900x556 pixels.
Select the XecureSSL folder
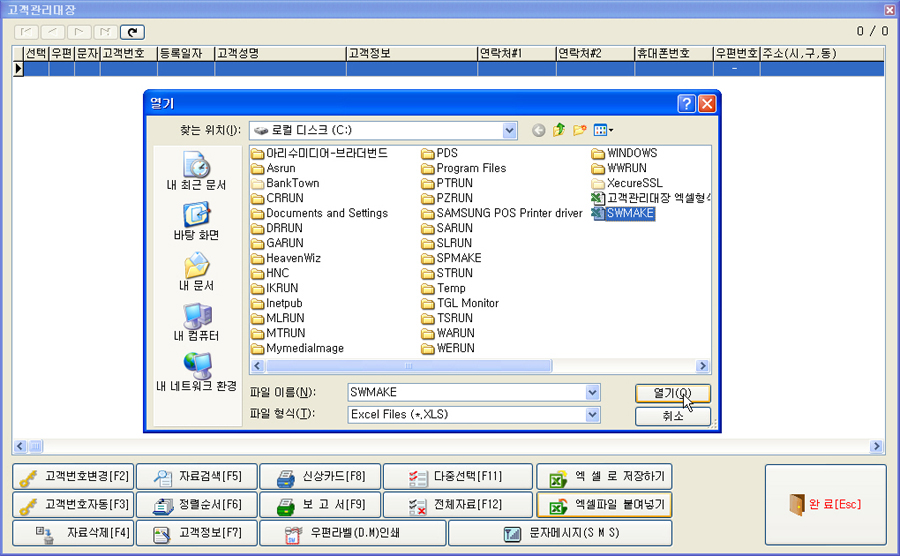coord(627,183)
